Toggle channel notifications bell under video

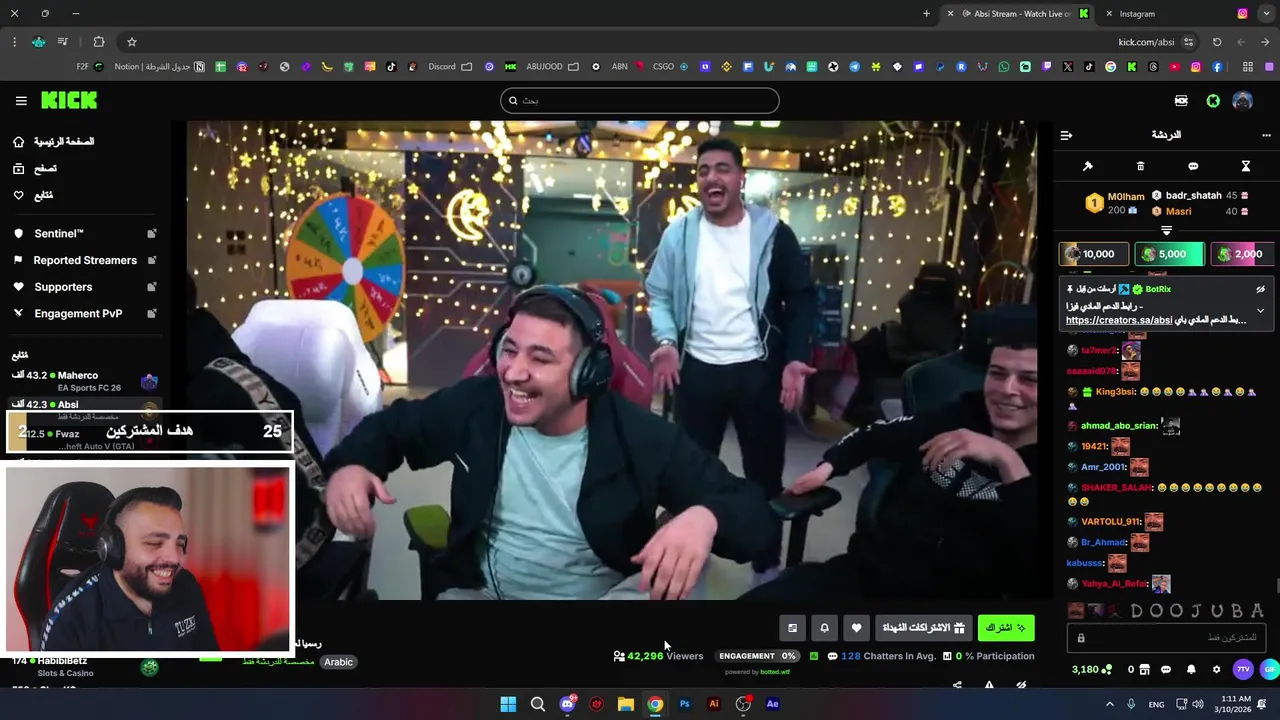824,628
